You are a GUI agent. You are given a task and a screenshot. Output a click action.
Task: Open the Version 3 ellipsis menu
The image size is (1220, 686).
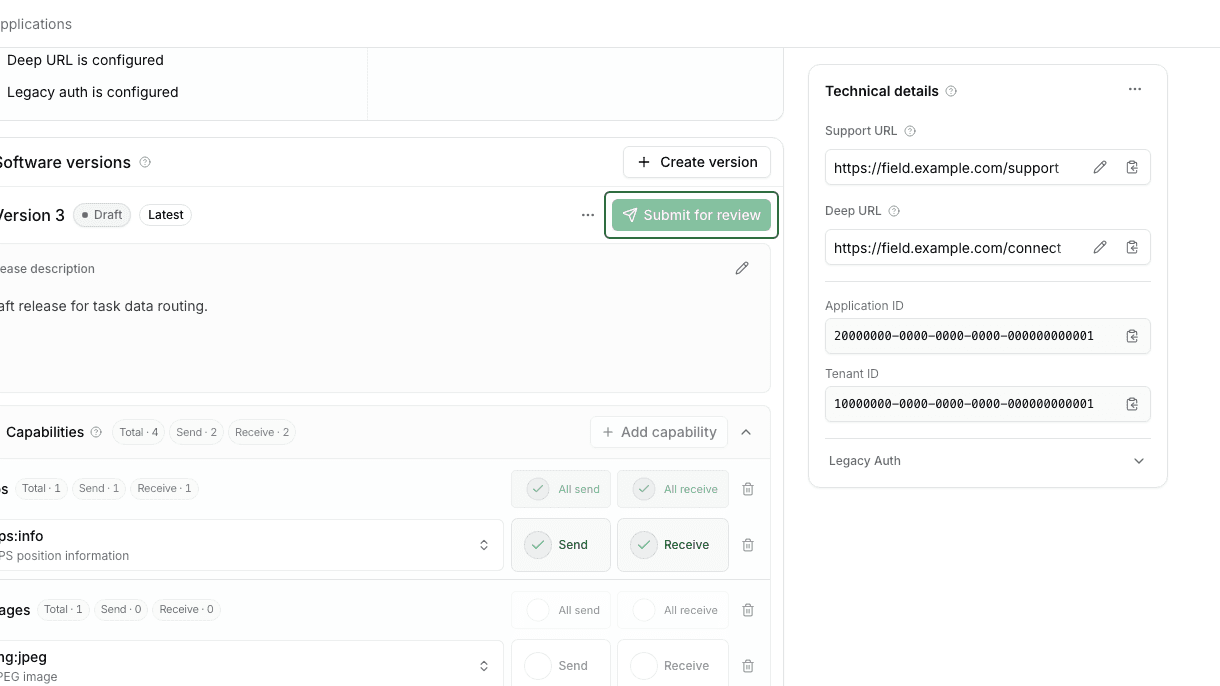(588, 215)
